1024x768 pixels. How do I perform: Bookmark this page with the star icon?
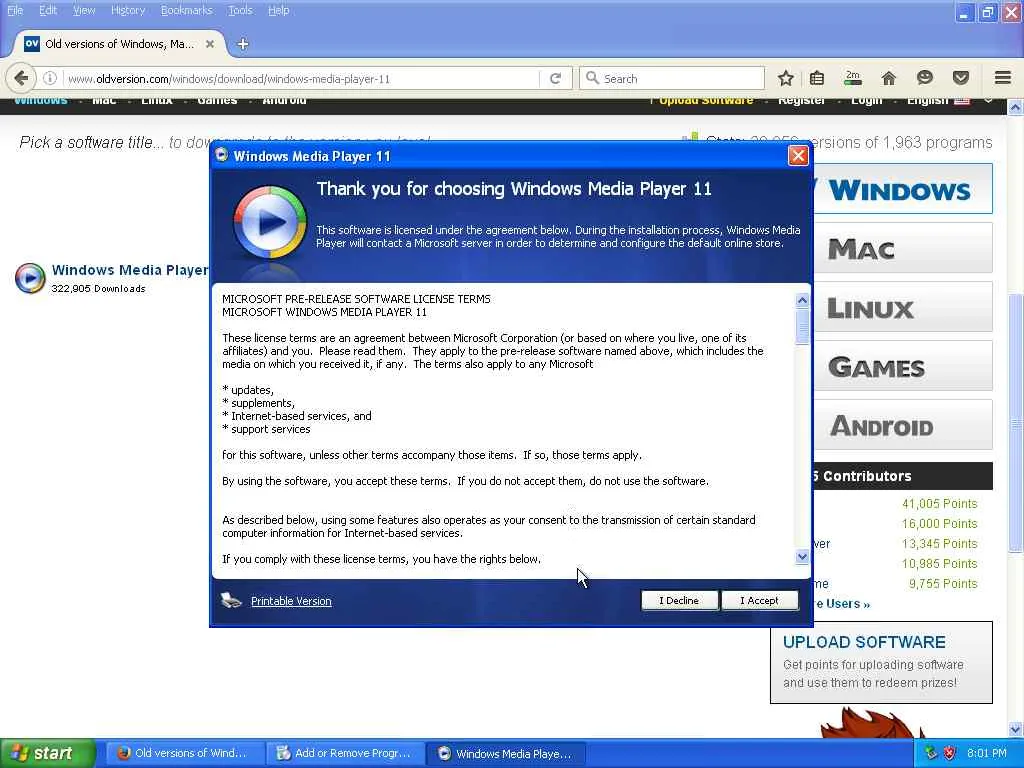click(786, 78)
